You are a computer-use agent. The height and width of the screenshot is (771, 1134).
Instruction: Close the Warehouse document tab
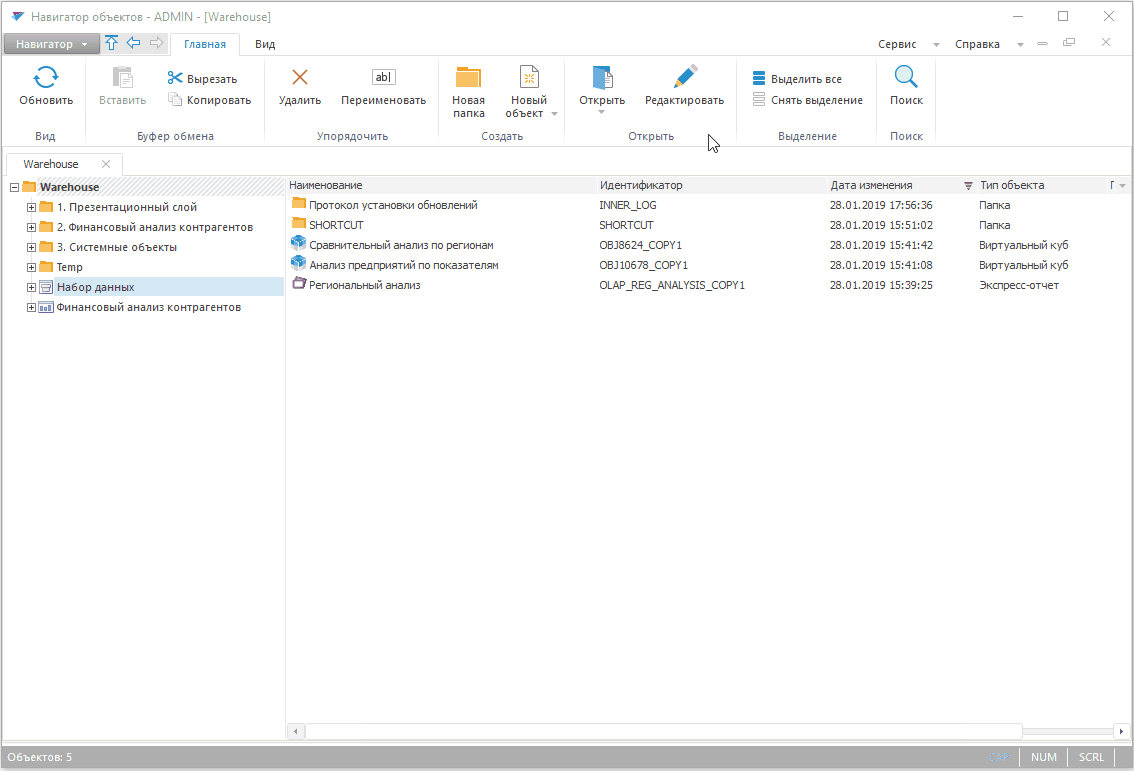pyautogui.click(x=106, y=164)
